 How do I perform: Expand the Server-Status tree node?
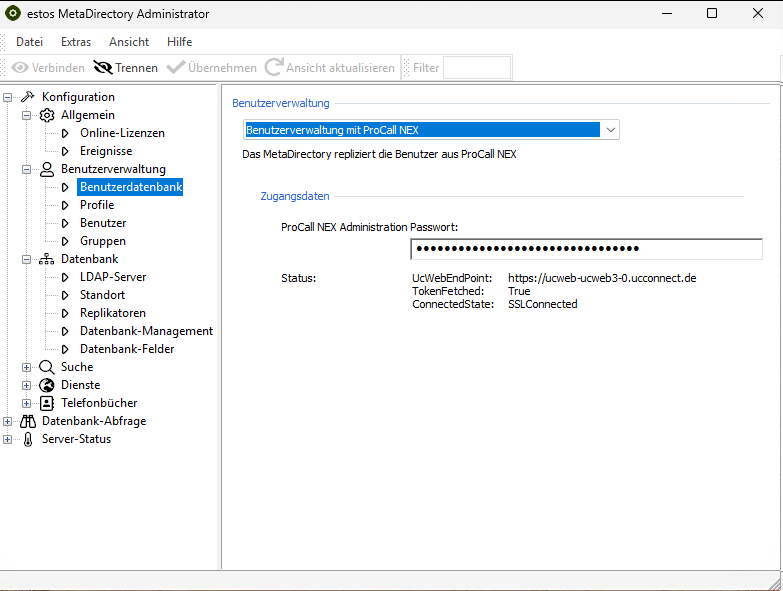8,439
